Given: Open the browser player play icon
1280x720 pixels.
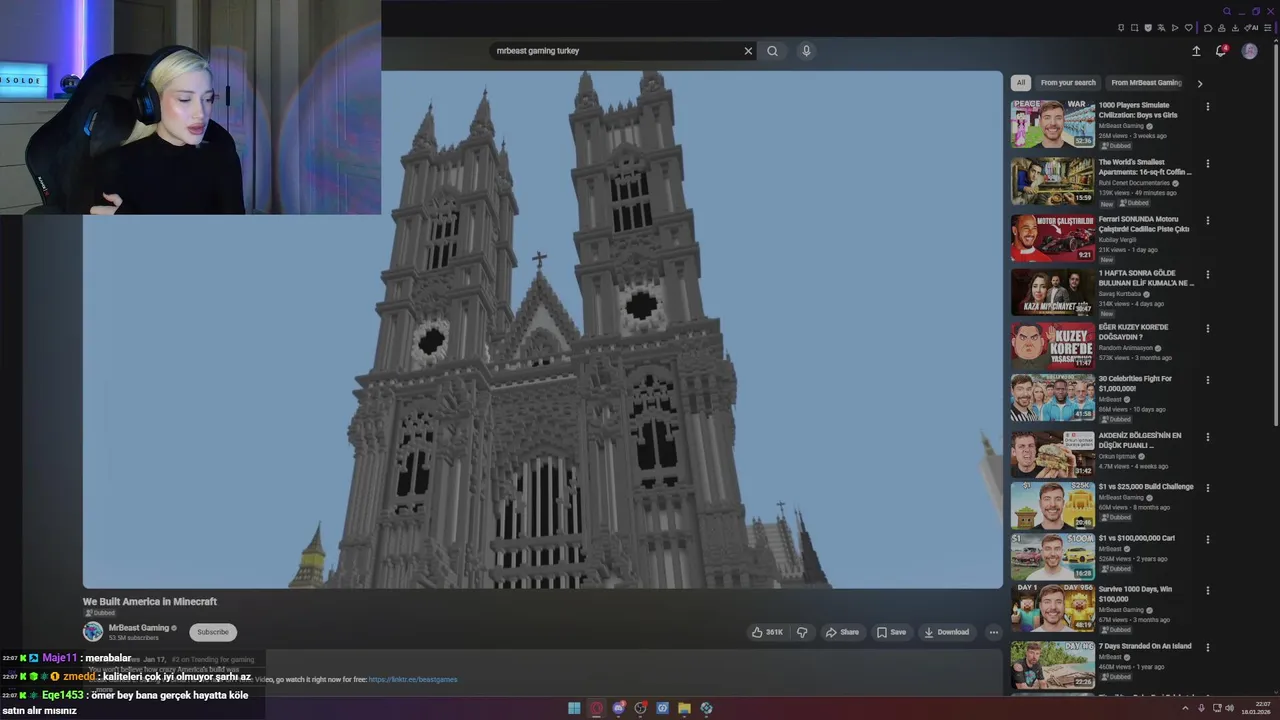Looking at the screenshot, I should point(1175,28).
